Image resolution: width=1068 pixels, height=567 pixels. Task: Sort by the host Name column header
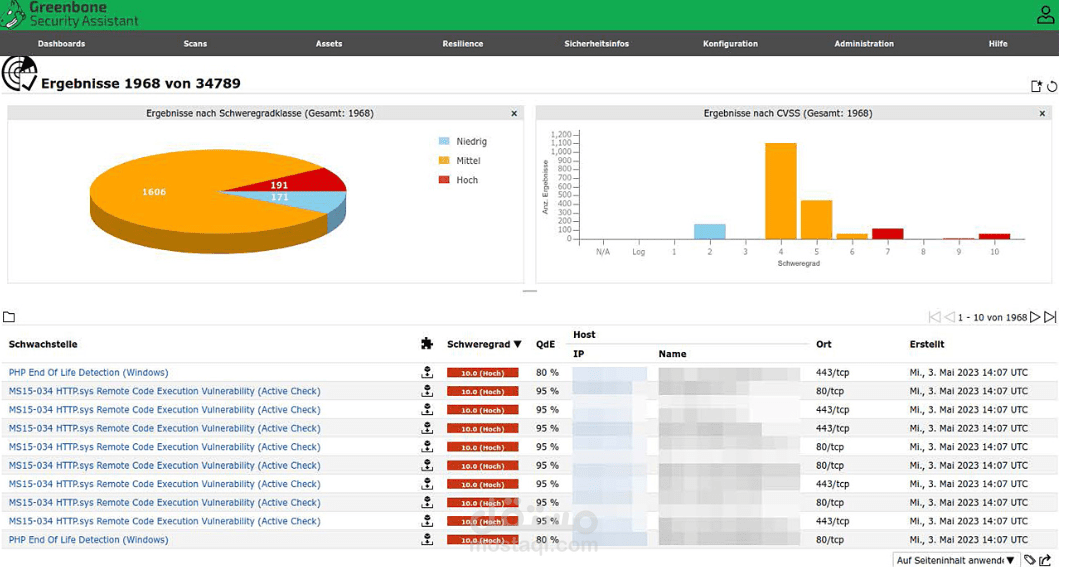click(672, 354)
